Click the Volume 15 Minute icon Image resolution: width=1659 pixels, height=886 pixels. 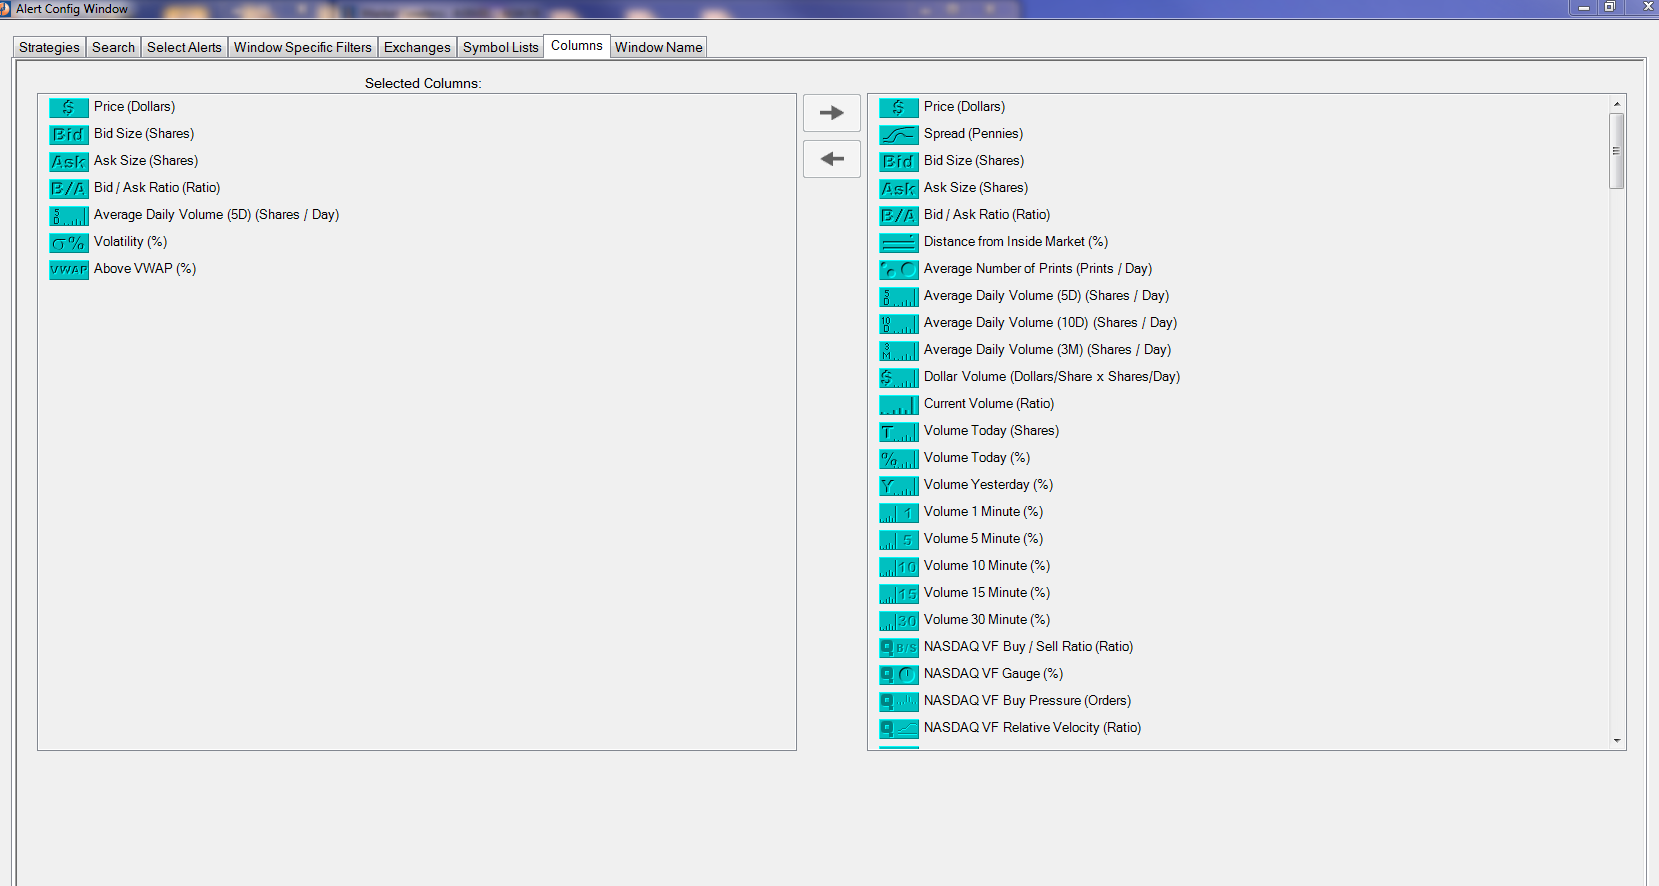[899, 593]
